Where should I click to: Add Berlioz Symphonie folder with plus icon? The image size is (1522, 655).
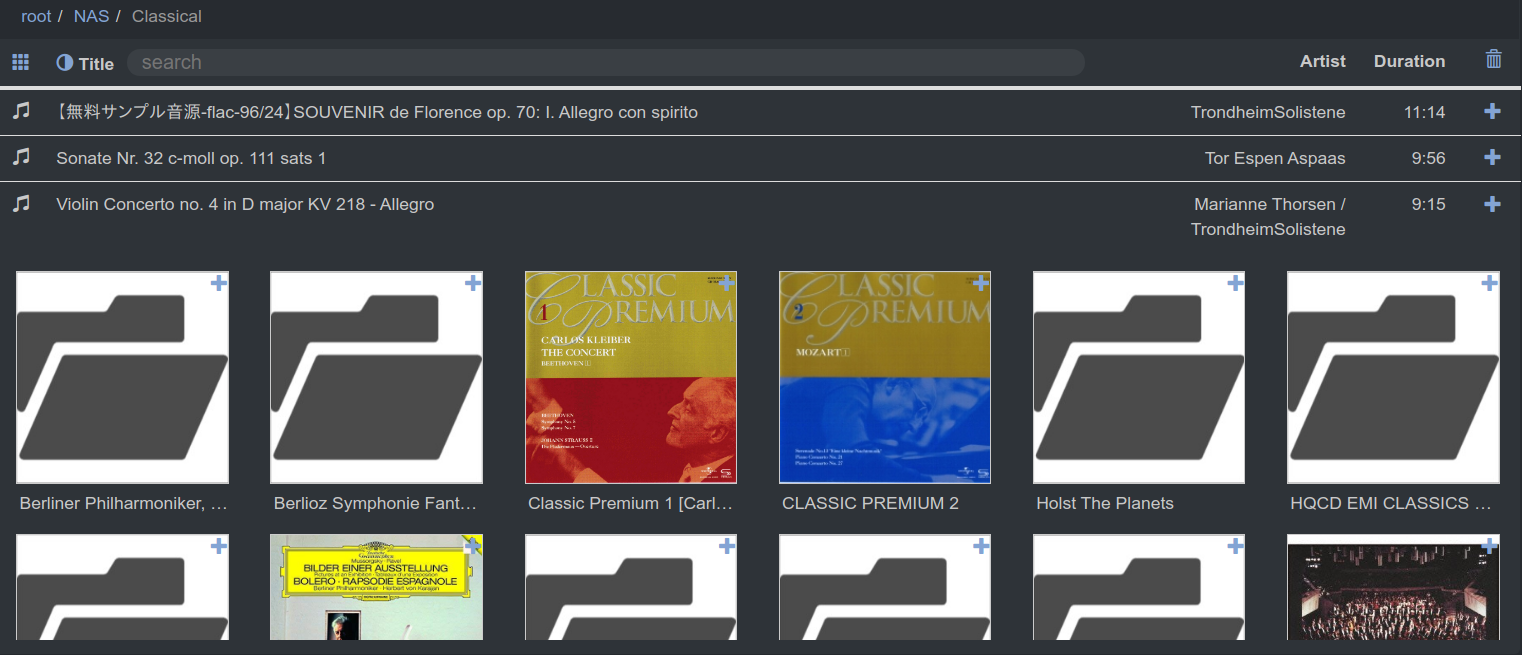point(473,283)
